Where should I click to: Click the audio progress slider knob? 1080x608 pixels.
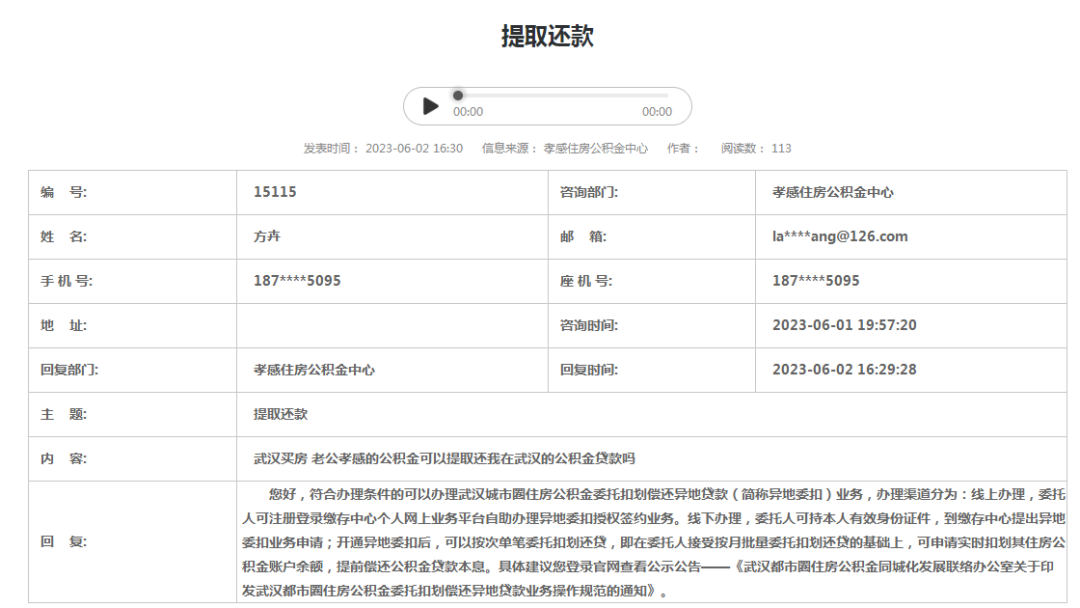458,96
